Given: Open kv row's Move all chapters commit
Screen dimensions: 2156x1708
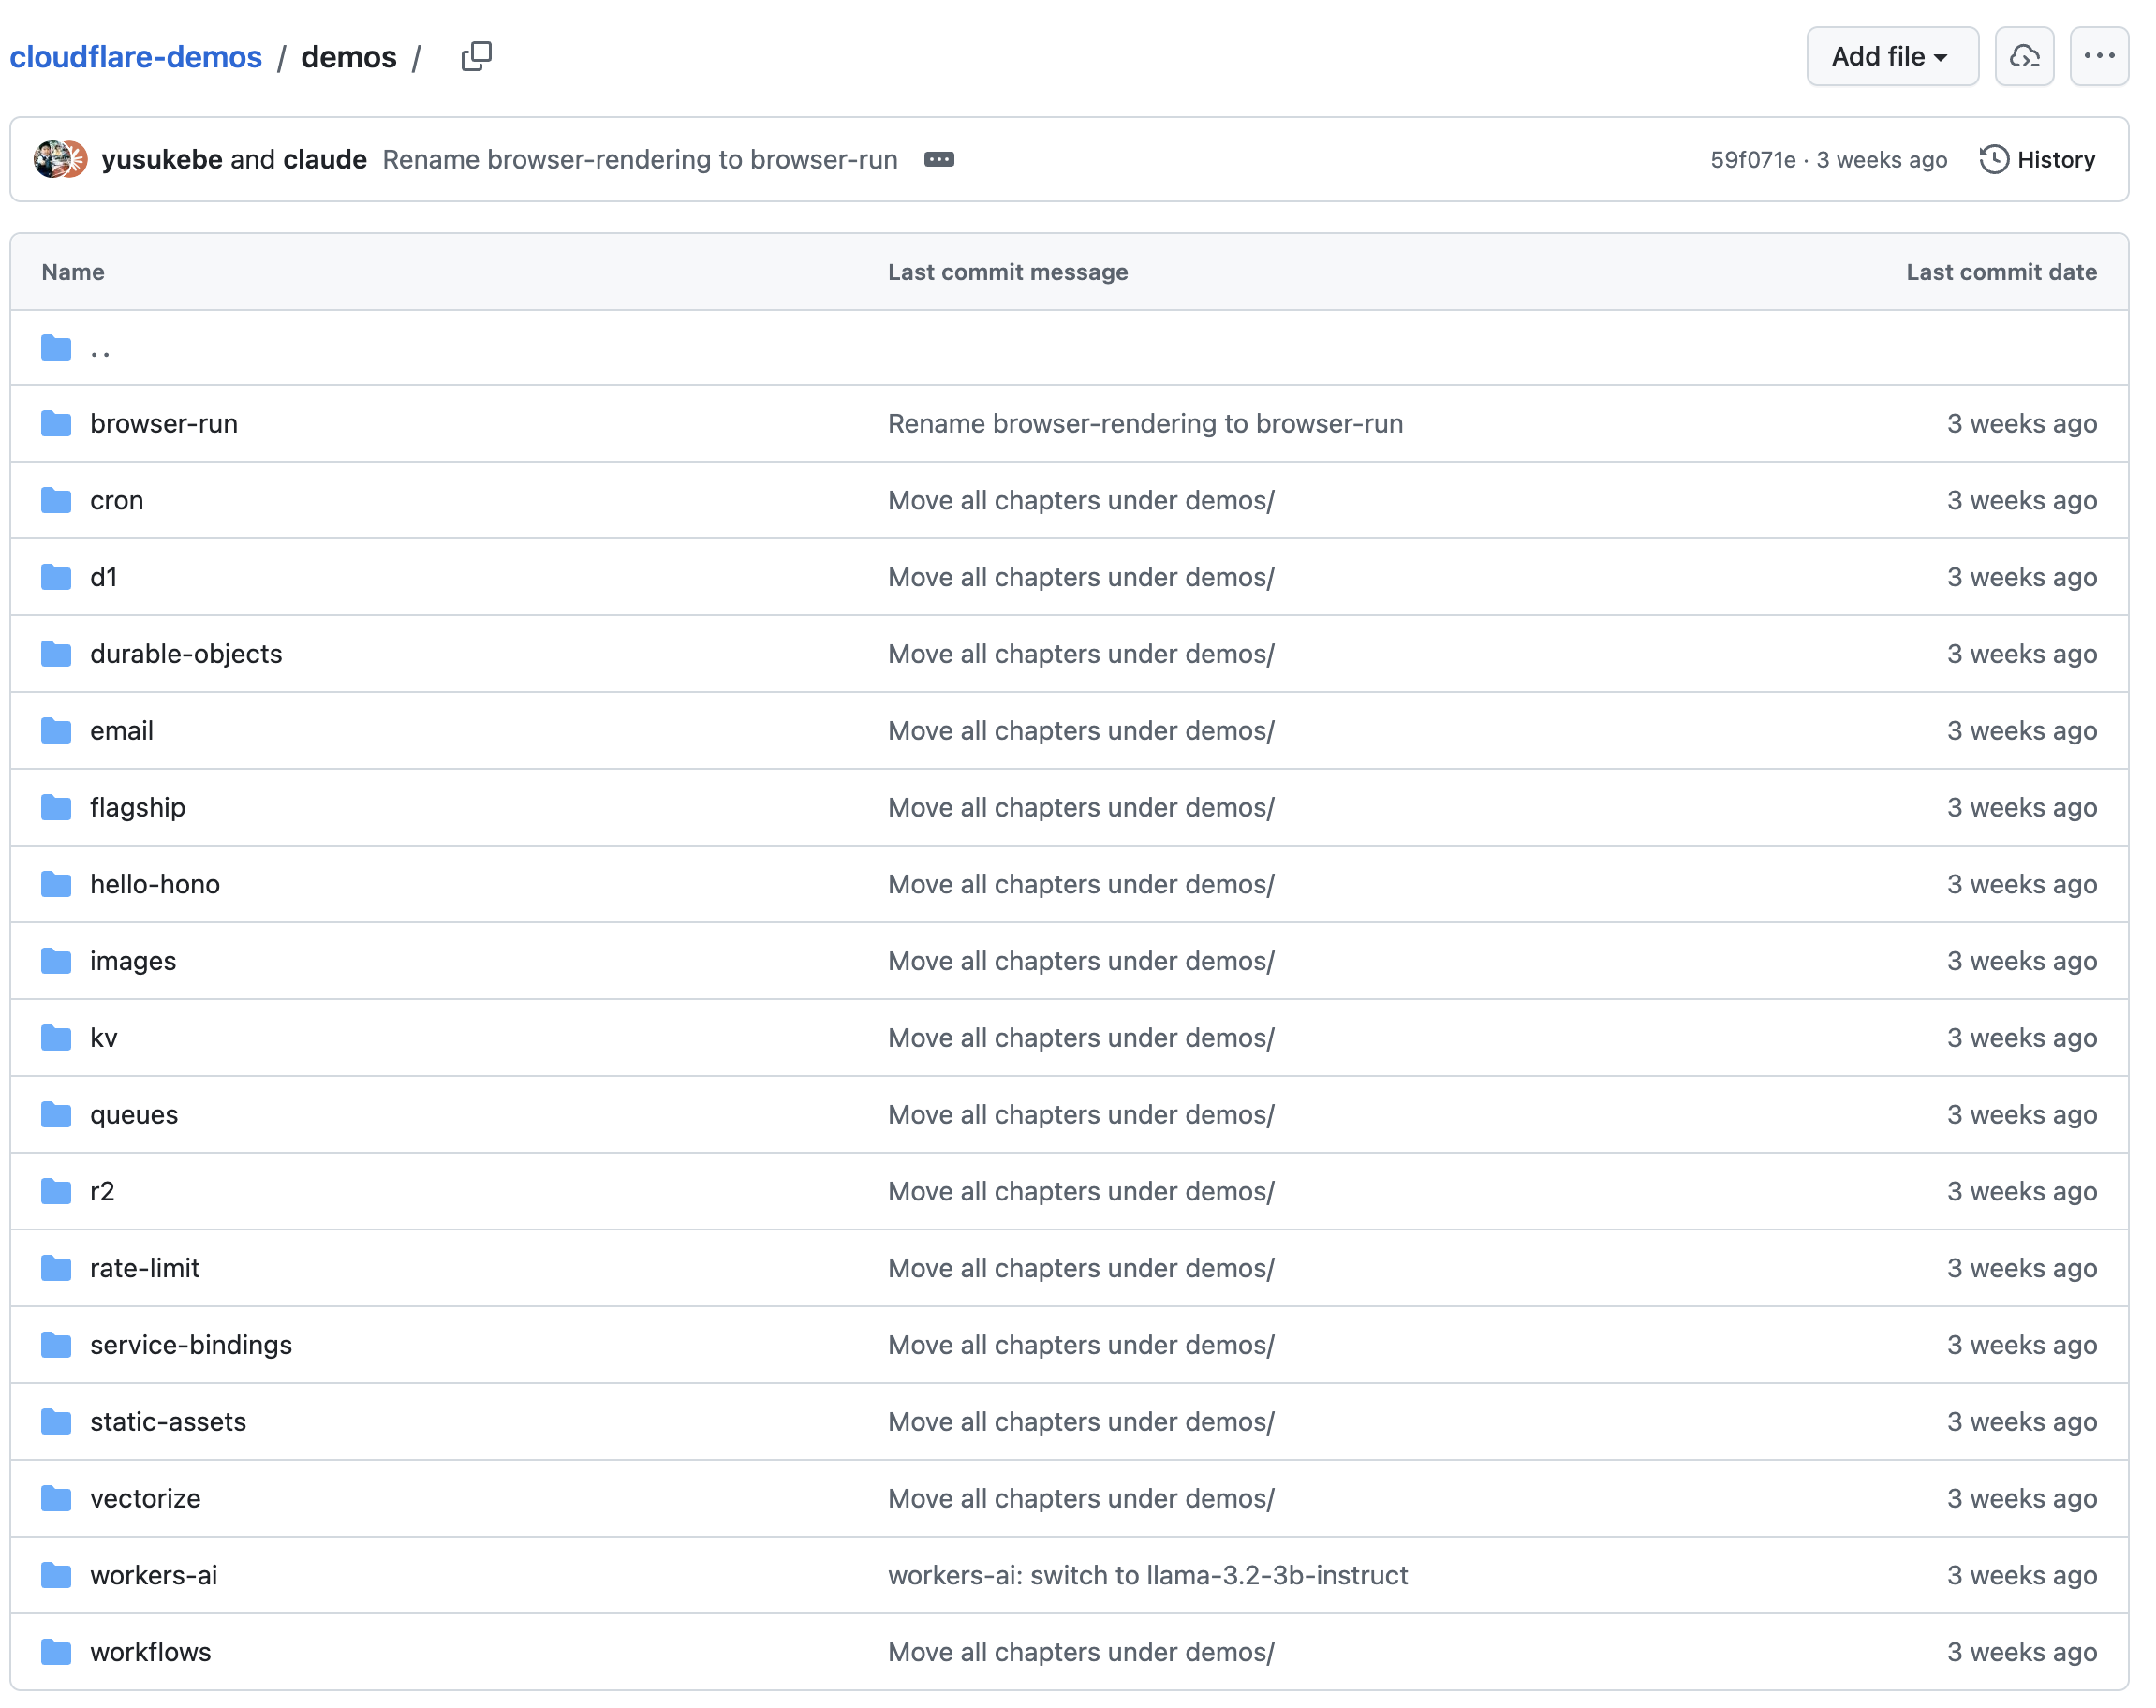Looking at the screenshot, I should [x=1081, y=1038].
